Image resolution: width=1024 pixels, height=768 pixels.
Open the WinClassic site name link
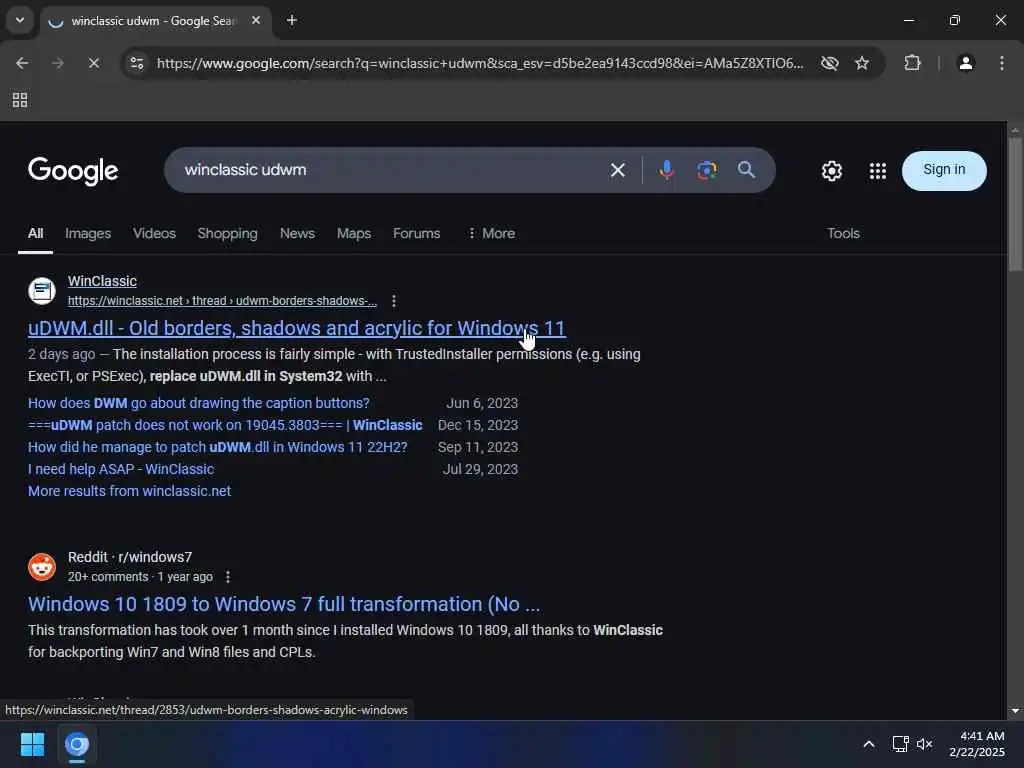[x=103, y=281]
